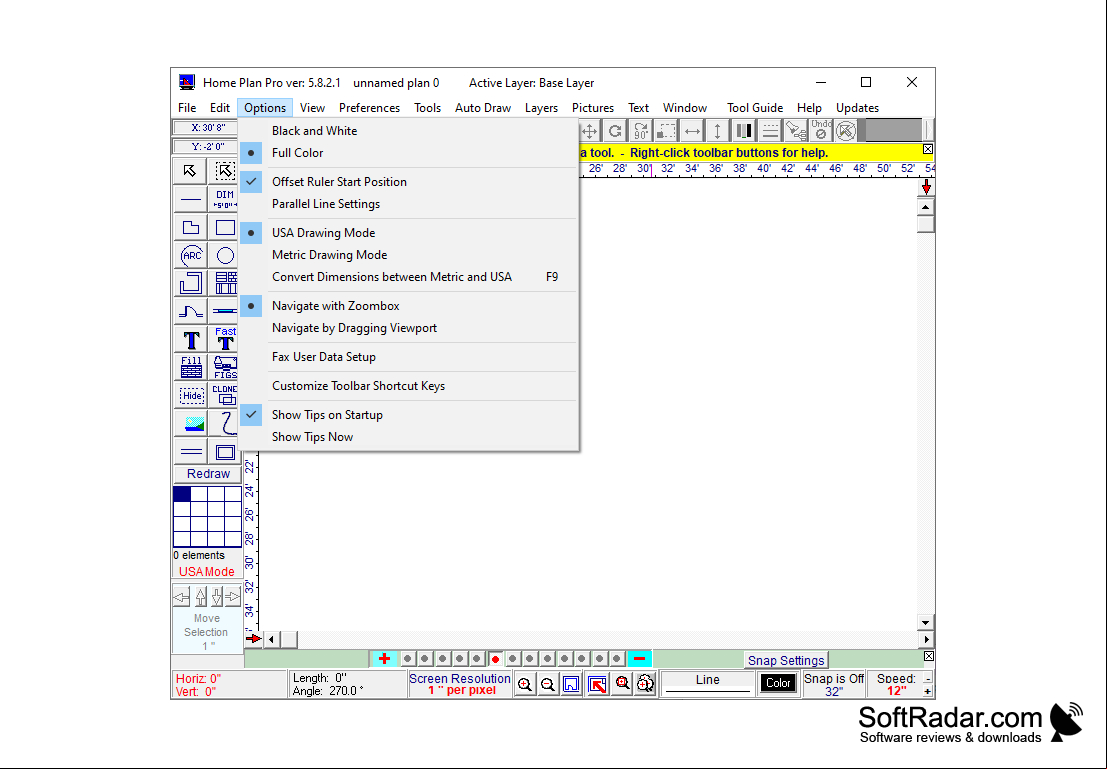Convert Dimensions between Metric and USA
Viewport: 1107px width, 769px height.
click(409, 277)
